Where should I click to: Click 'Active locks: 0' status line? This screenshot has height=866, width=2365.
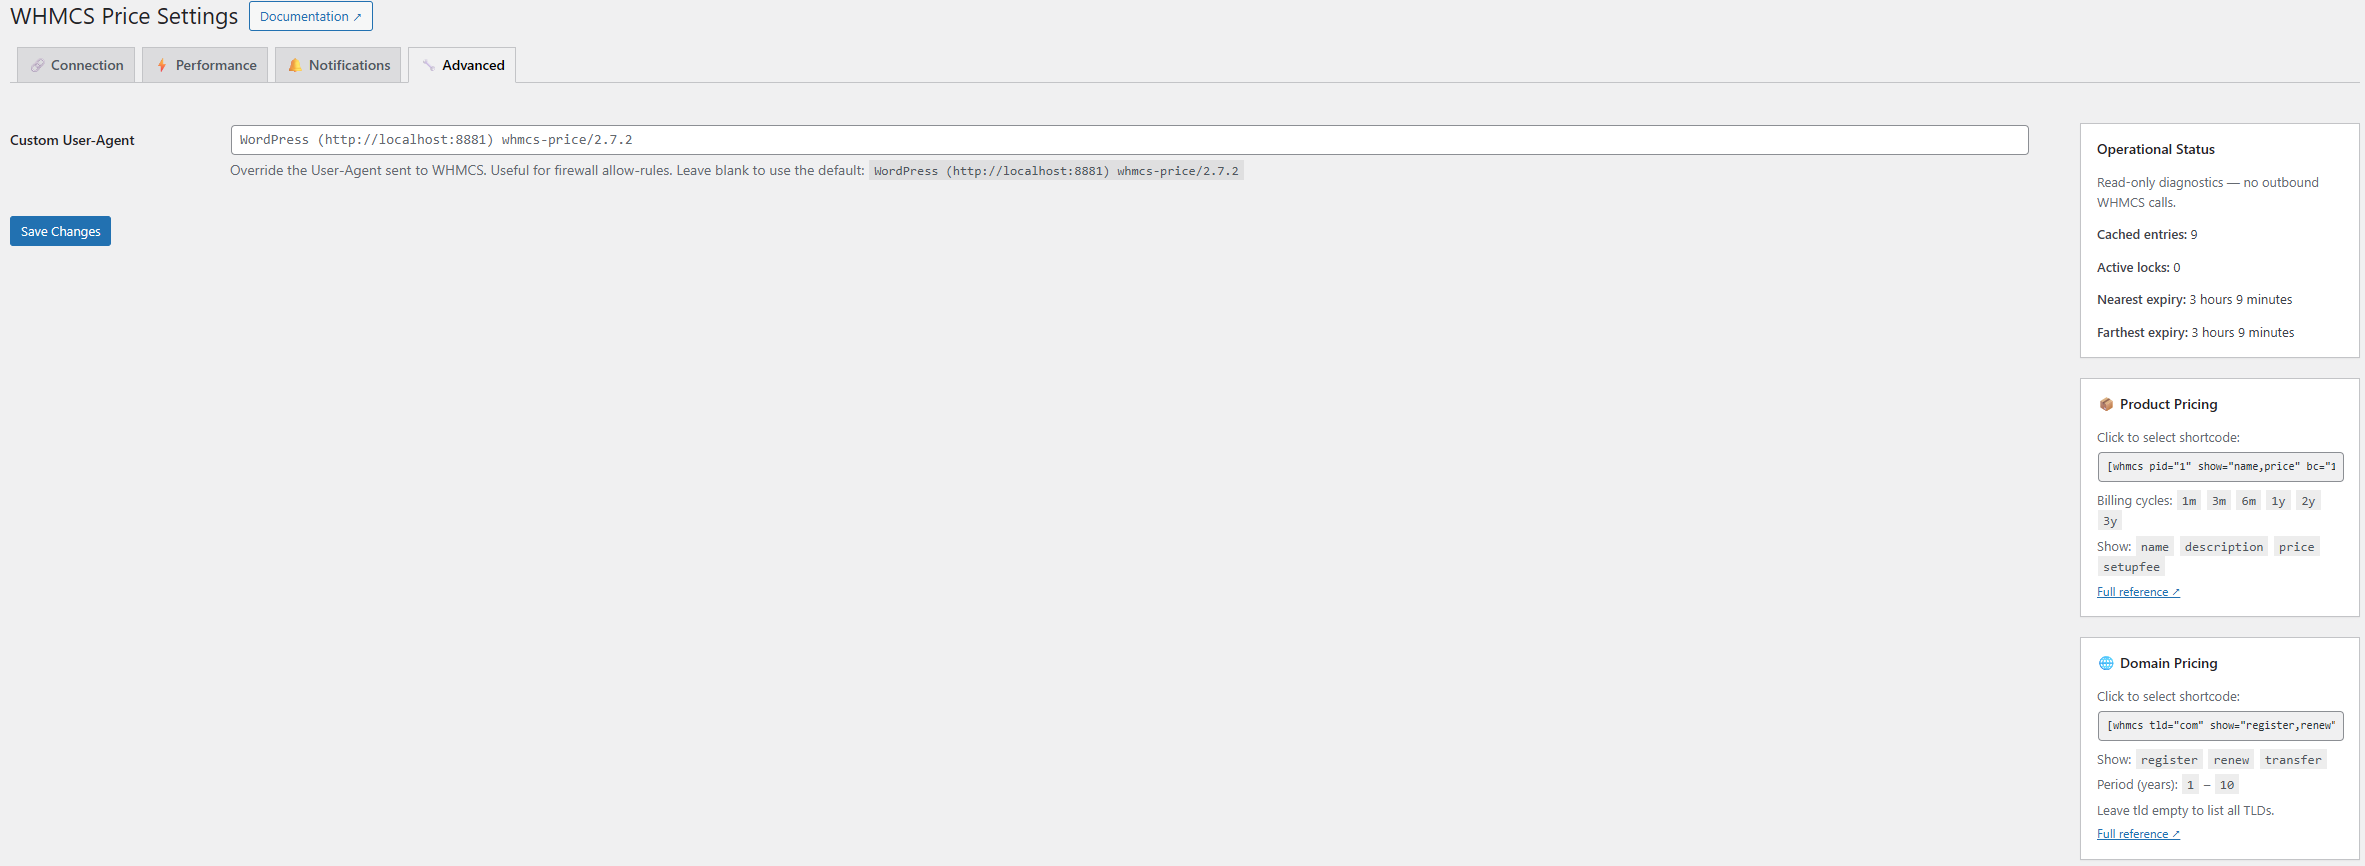2138,268
